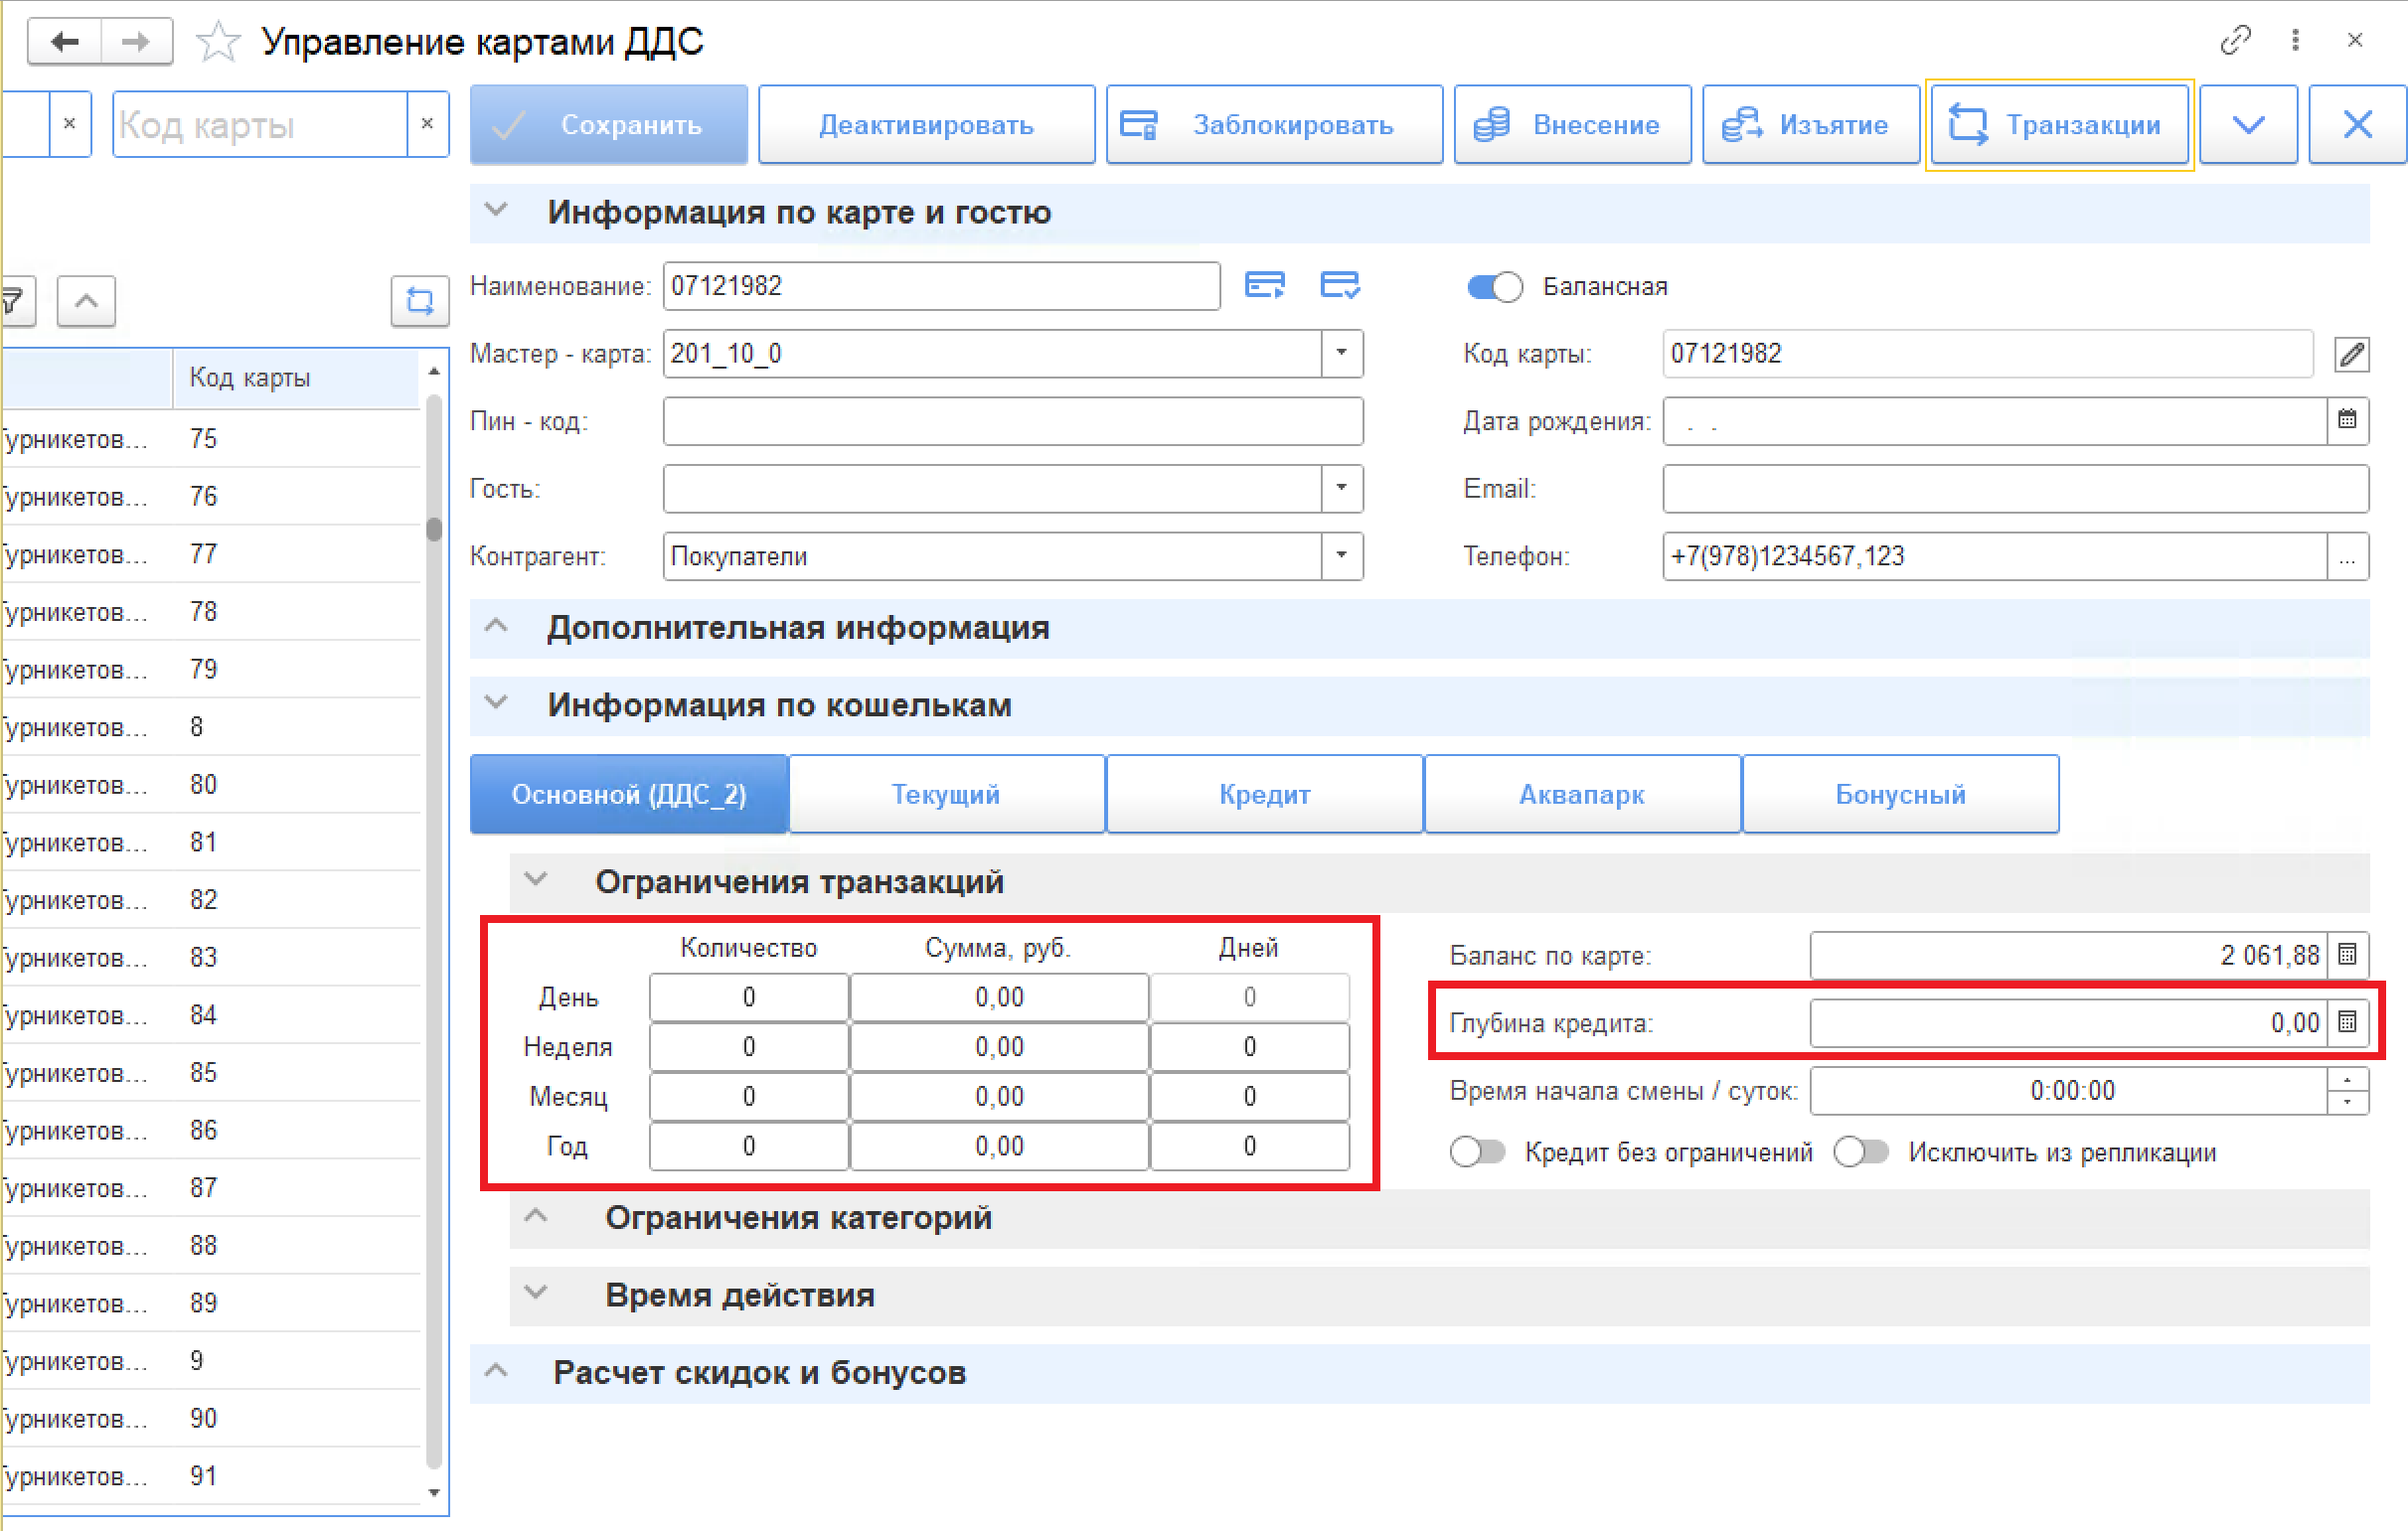Viewport: 2408px width, 1531px height.
Task: Open the three-dot more options menu
Action: pos(2295,40)
